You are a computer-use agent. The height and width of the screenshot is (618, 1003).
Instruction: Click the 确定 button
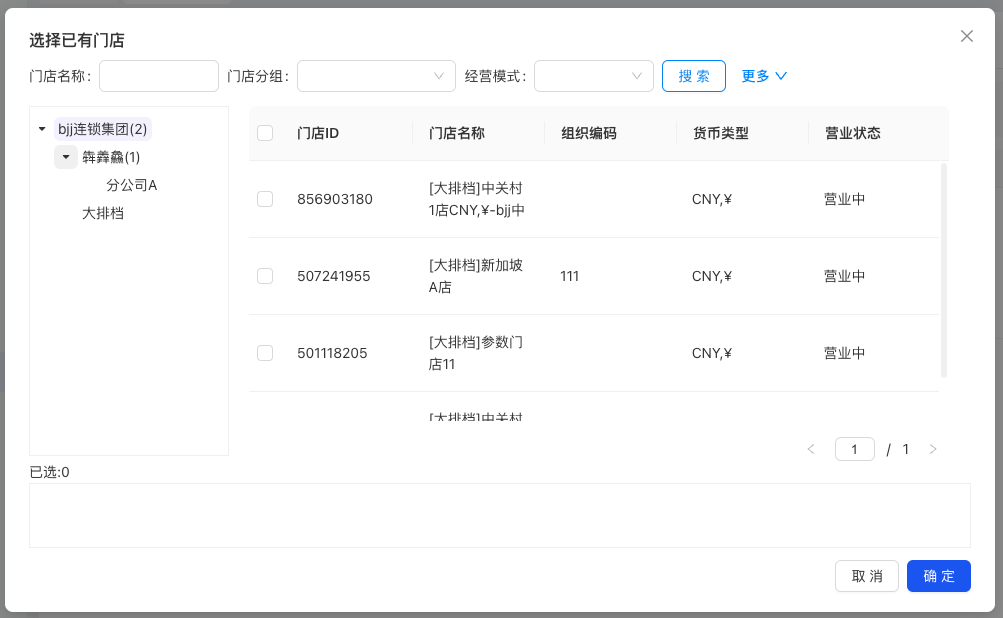coord(938,576)
